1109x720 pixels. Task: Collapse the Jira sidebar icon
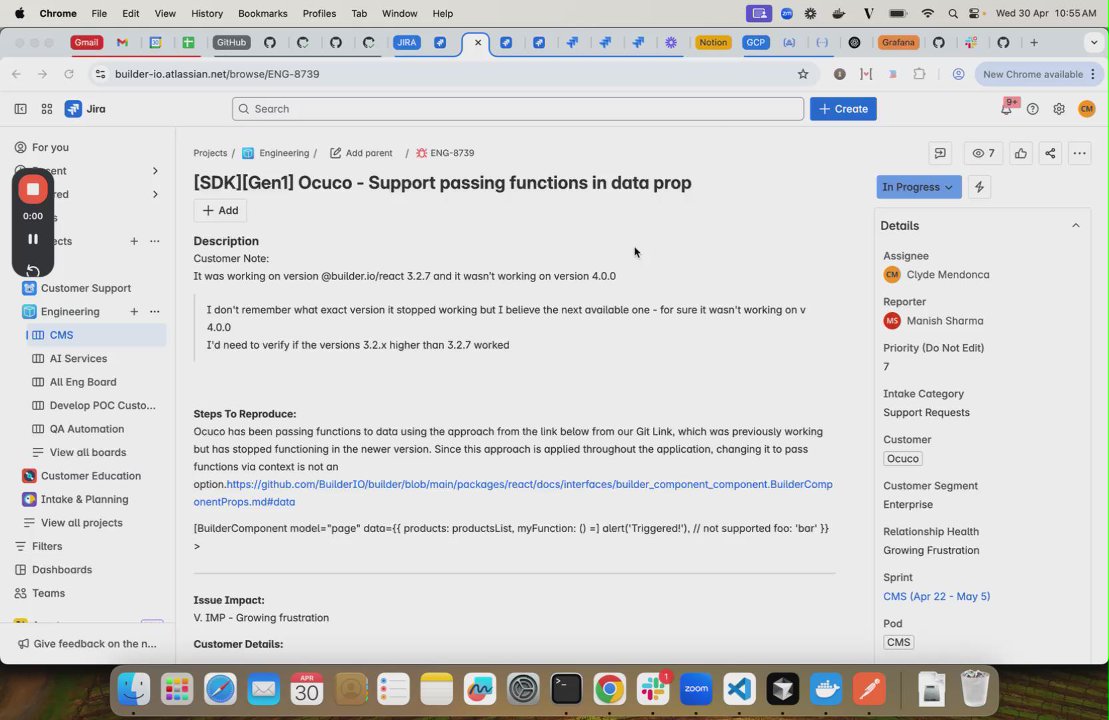pos(21,109)
